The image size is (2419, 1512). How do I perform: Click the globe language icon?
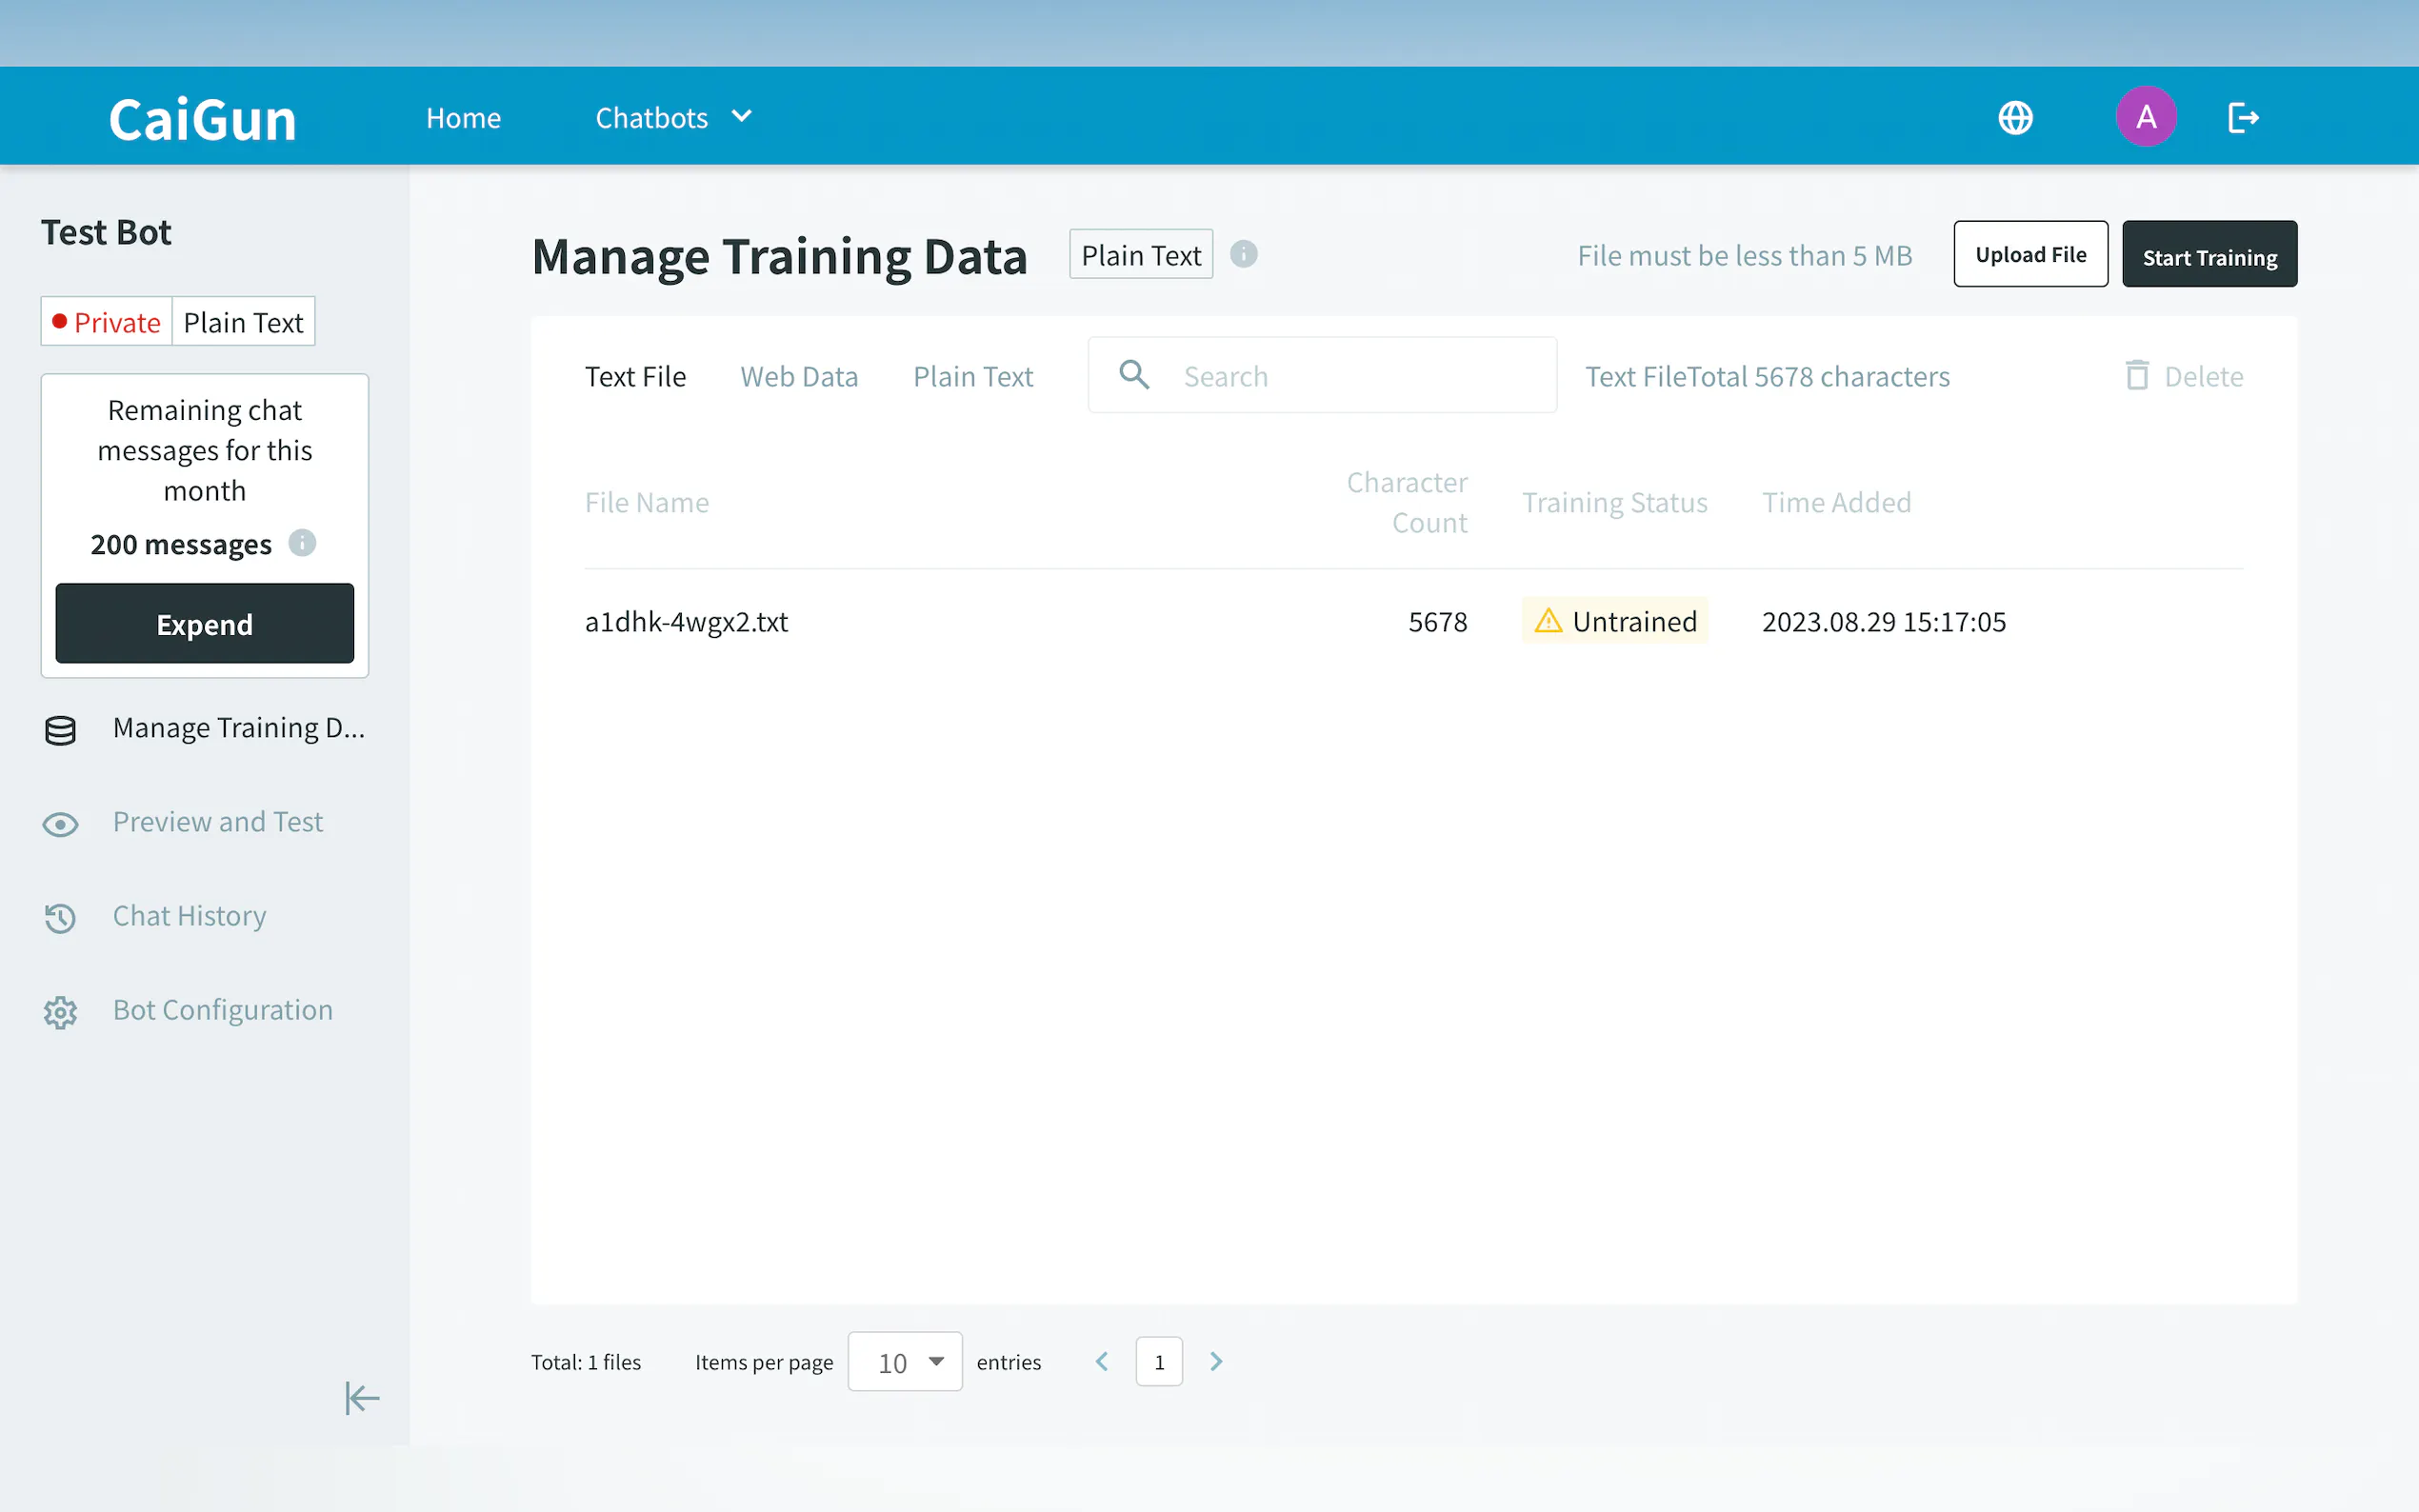click(x=2014, y=118)
